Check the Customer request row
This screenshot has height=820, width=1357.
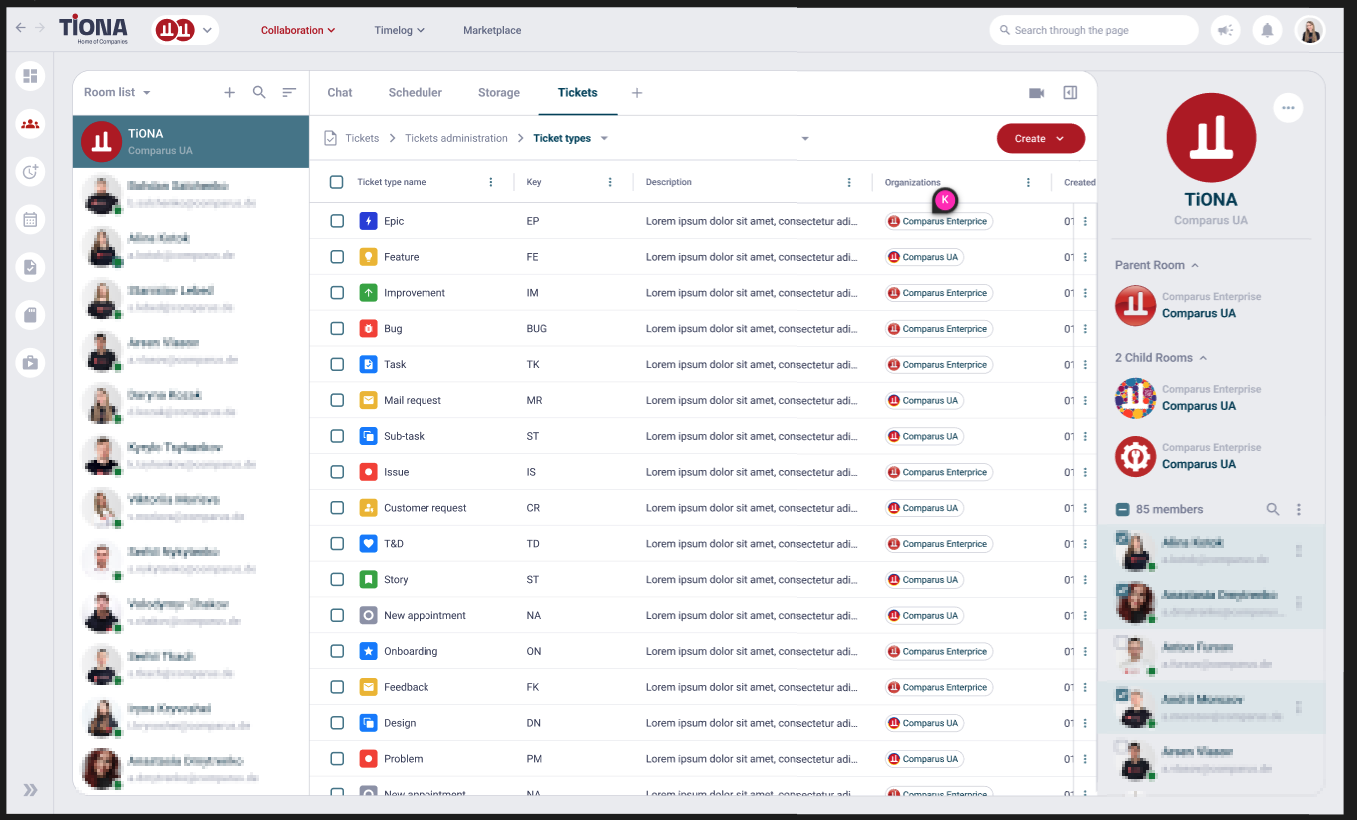(x=337, y=508)
